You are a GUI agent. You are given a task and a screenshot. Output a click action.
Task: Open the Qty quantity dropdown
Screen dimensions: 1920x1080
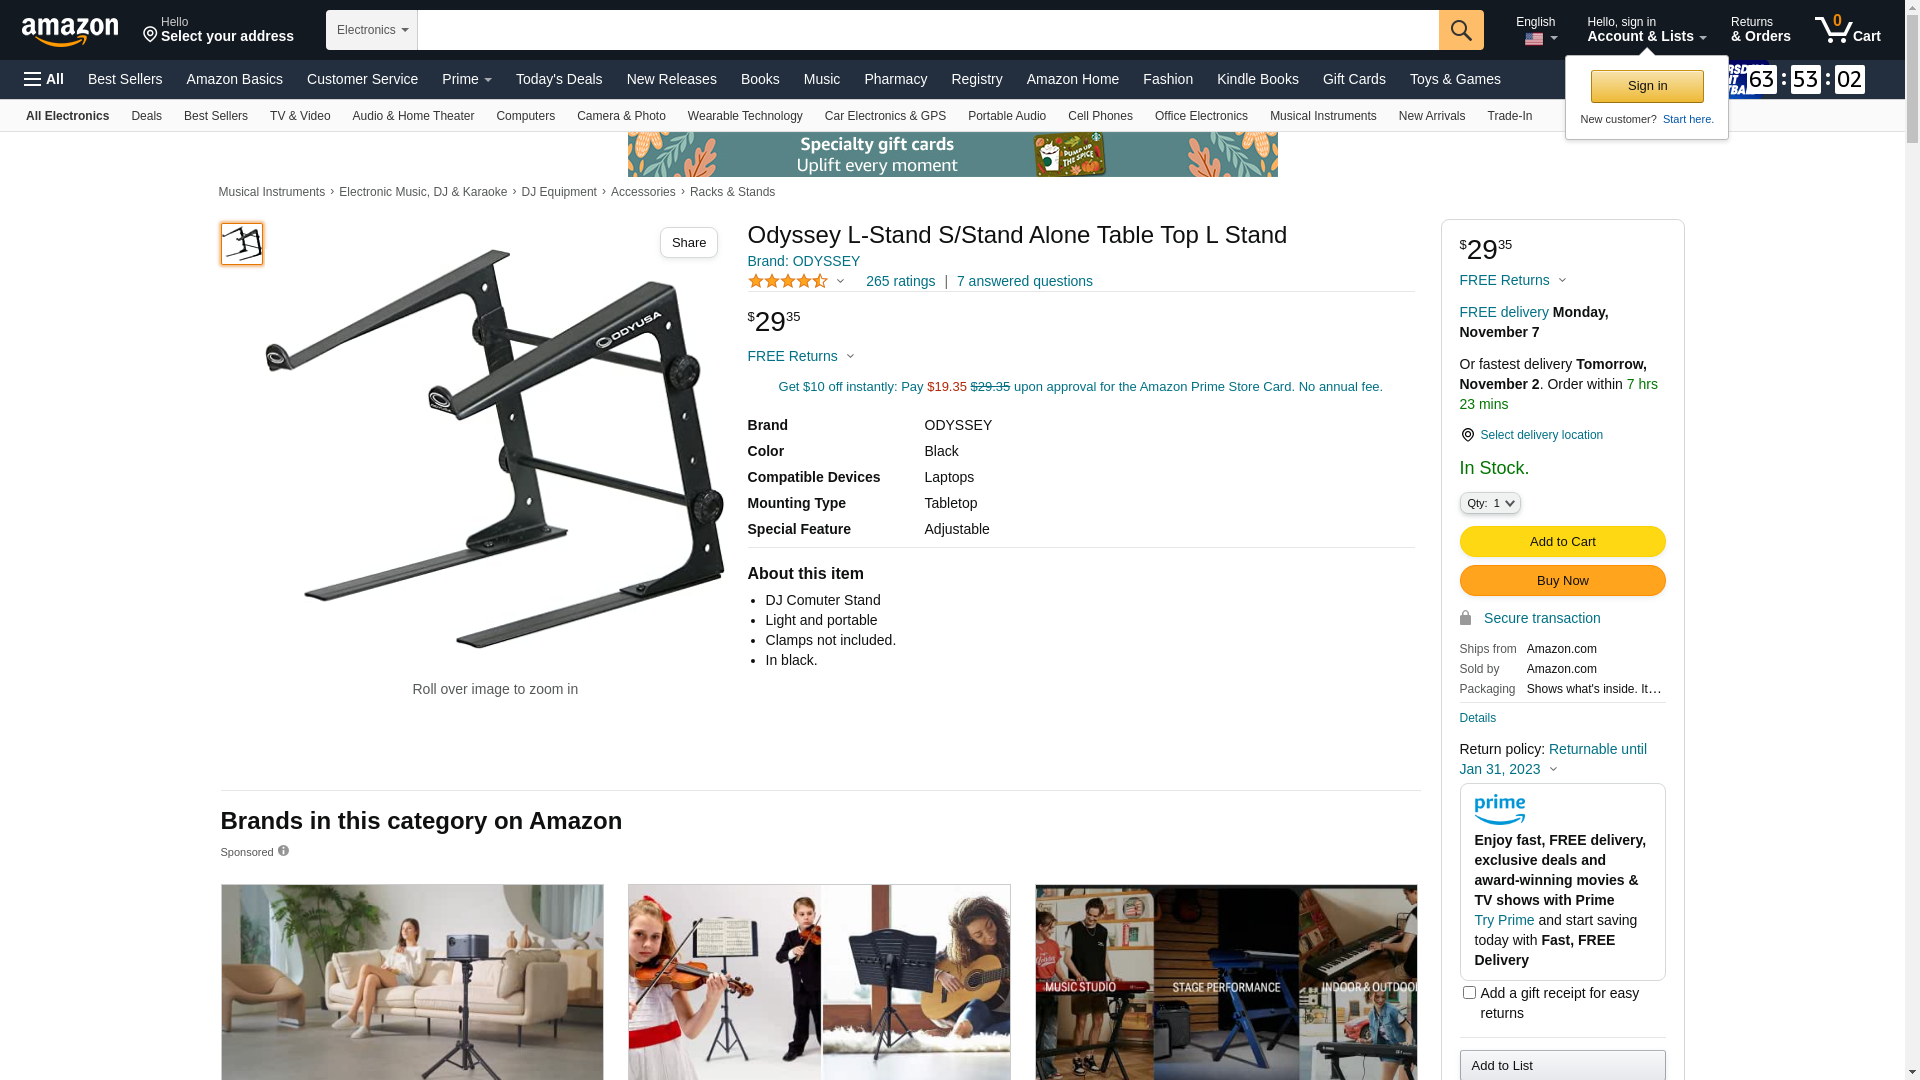tap(1490, 503)
